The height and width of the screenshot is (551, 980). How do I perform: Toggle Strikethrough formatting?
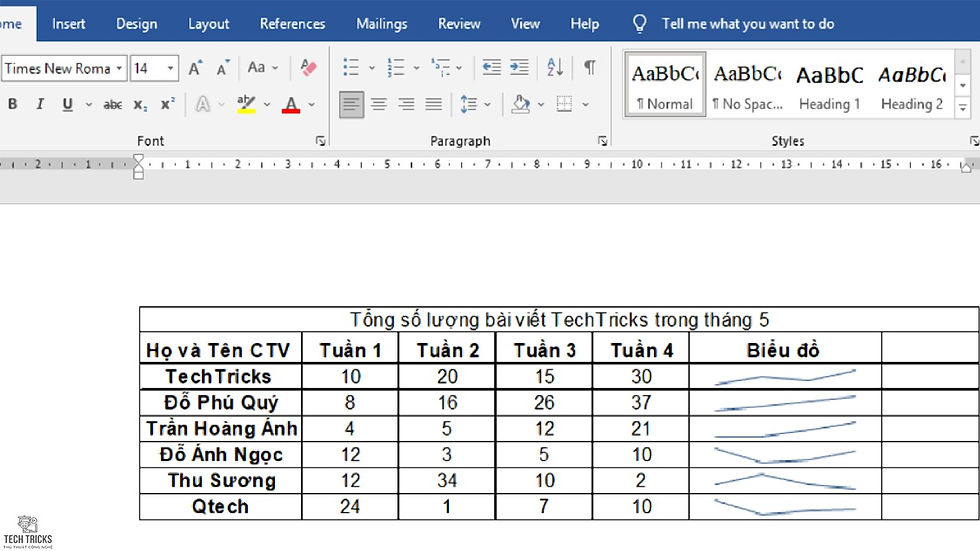(x=112, y=104)
